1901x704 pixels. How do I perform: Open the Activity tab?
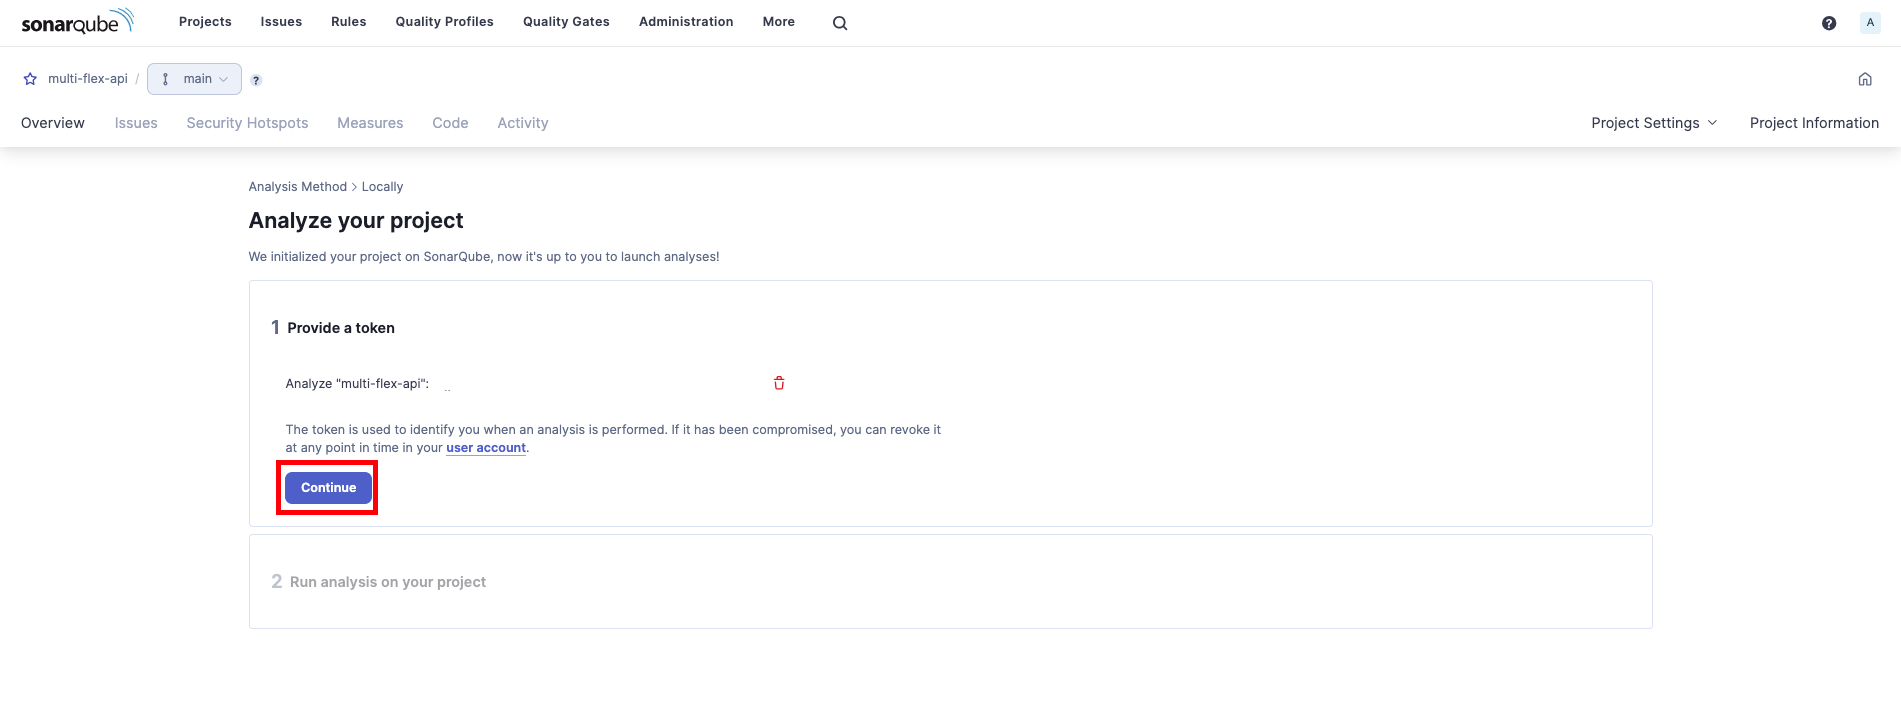523,123
